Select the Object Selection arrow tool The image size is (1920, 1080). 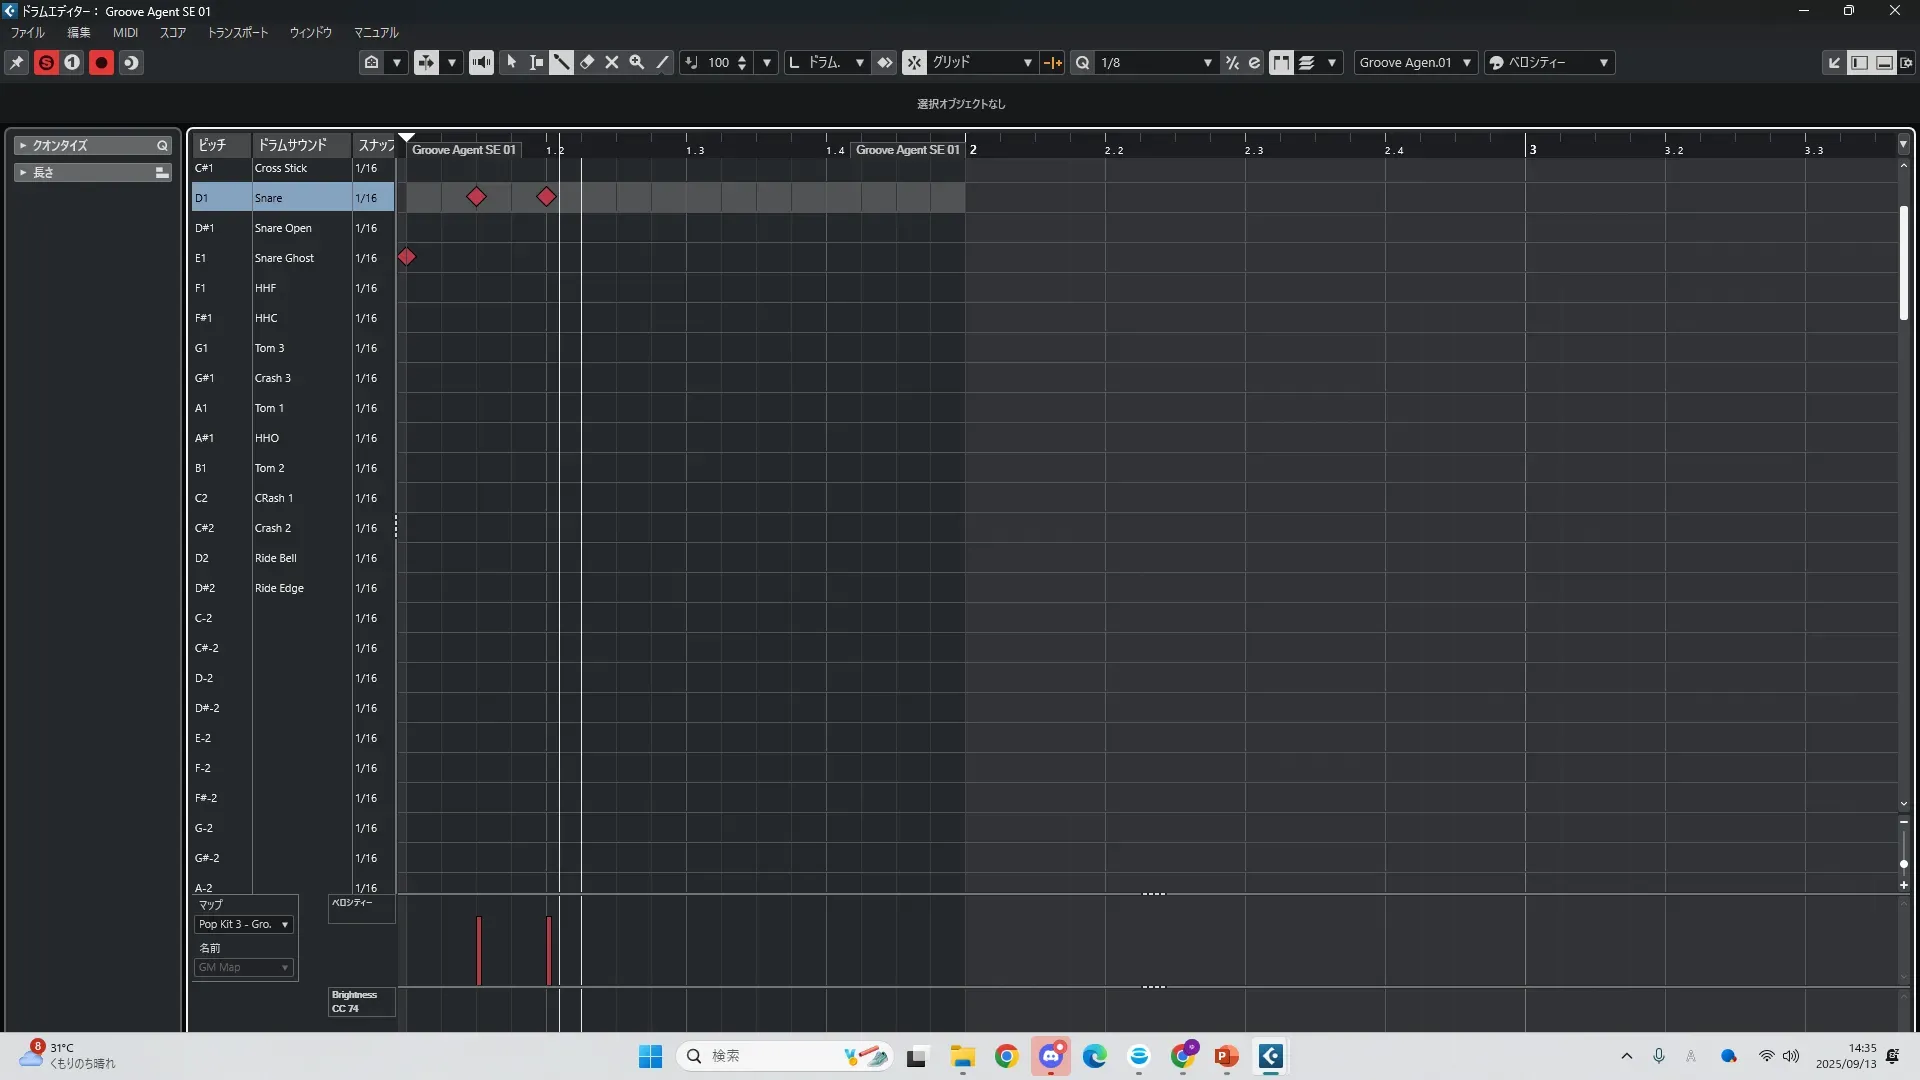[512, 62]
